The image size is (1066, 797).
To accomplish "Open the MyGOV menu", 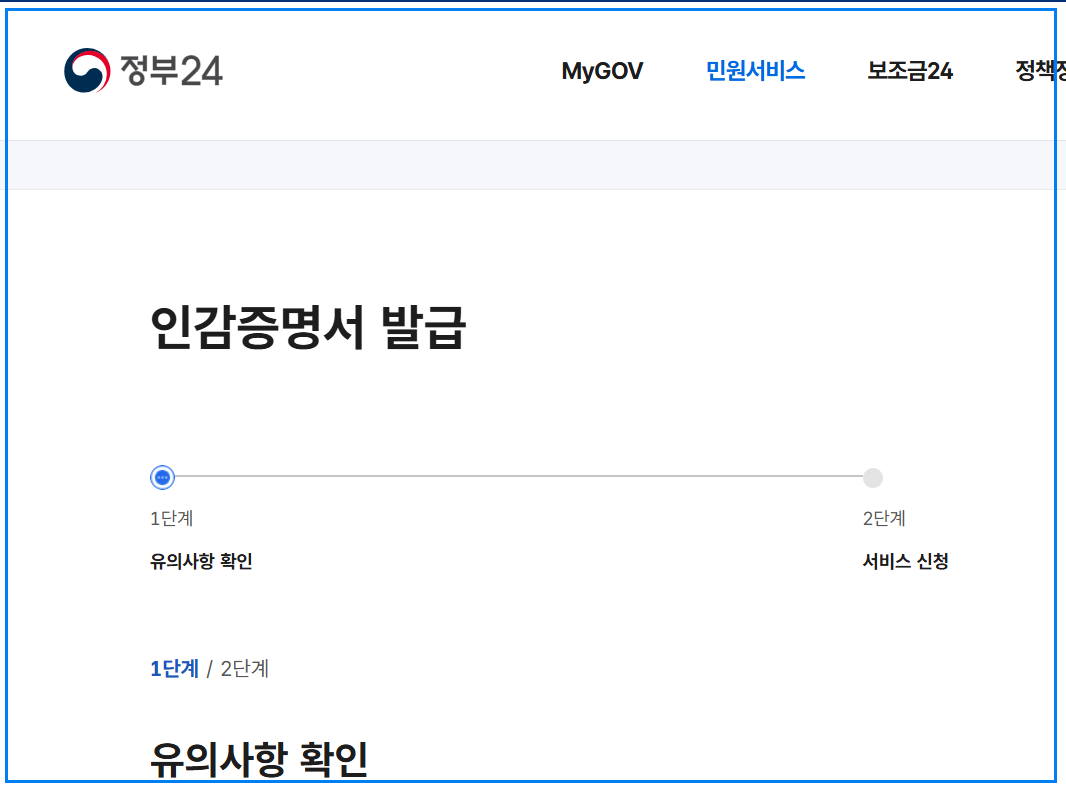I will point(604,71).
